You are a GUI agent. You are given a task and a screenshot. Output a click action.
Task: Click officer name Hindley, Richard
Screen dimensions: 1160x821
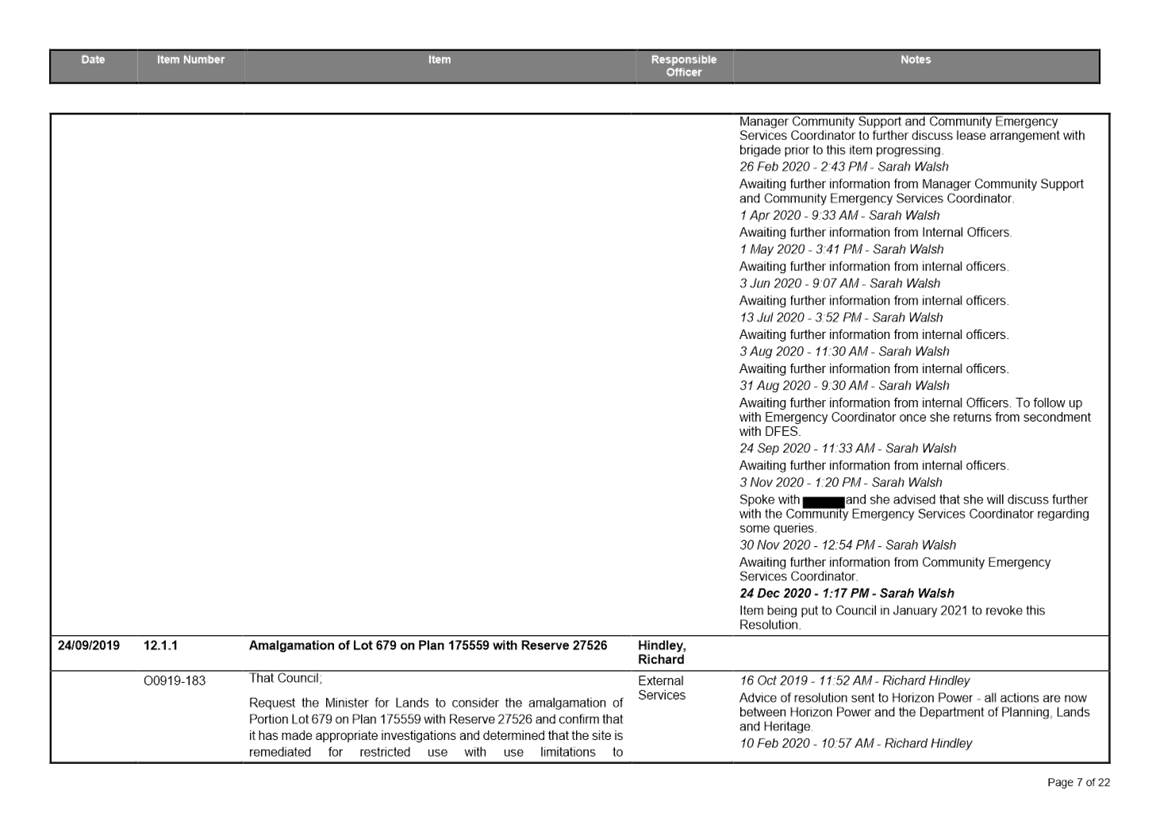[662, 652]
